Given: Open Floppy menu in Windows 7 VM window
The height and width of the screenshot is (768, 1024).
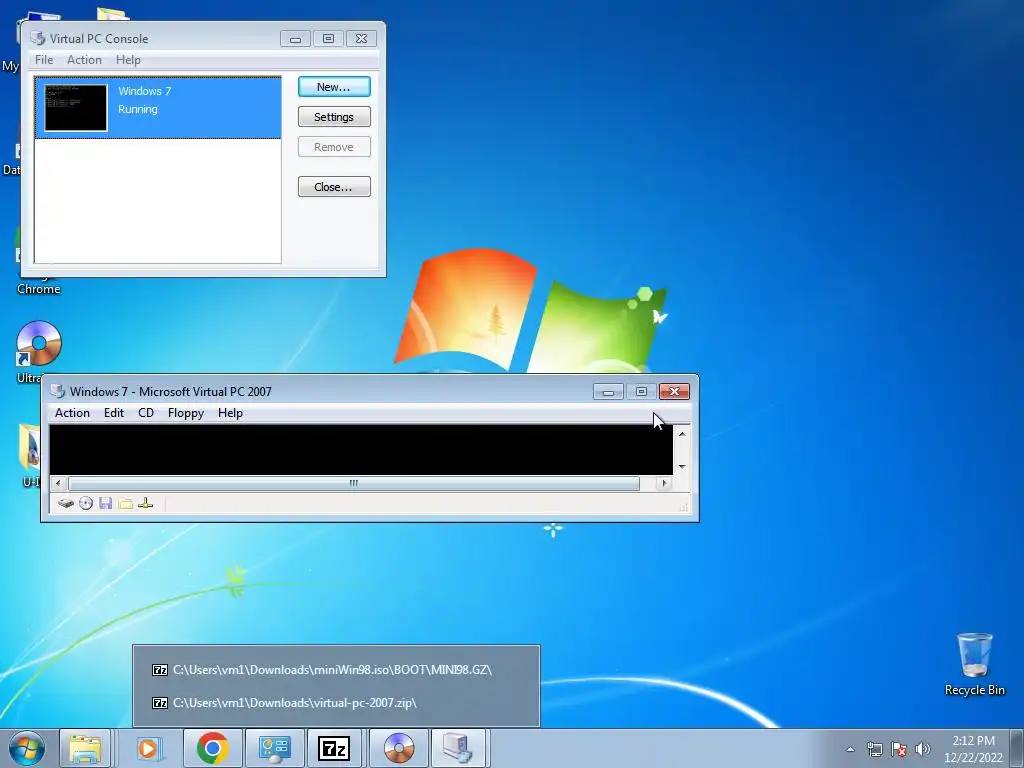Looking at the screenshot, I should click(186, 413).
